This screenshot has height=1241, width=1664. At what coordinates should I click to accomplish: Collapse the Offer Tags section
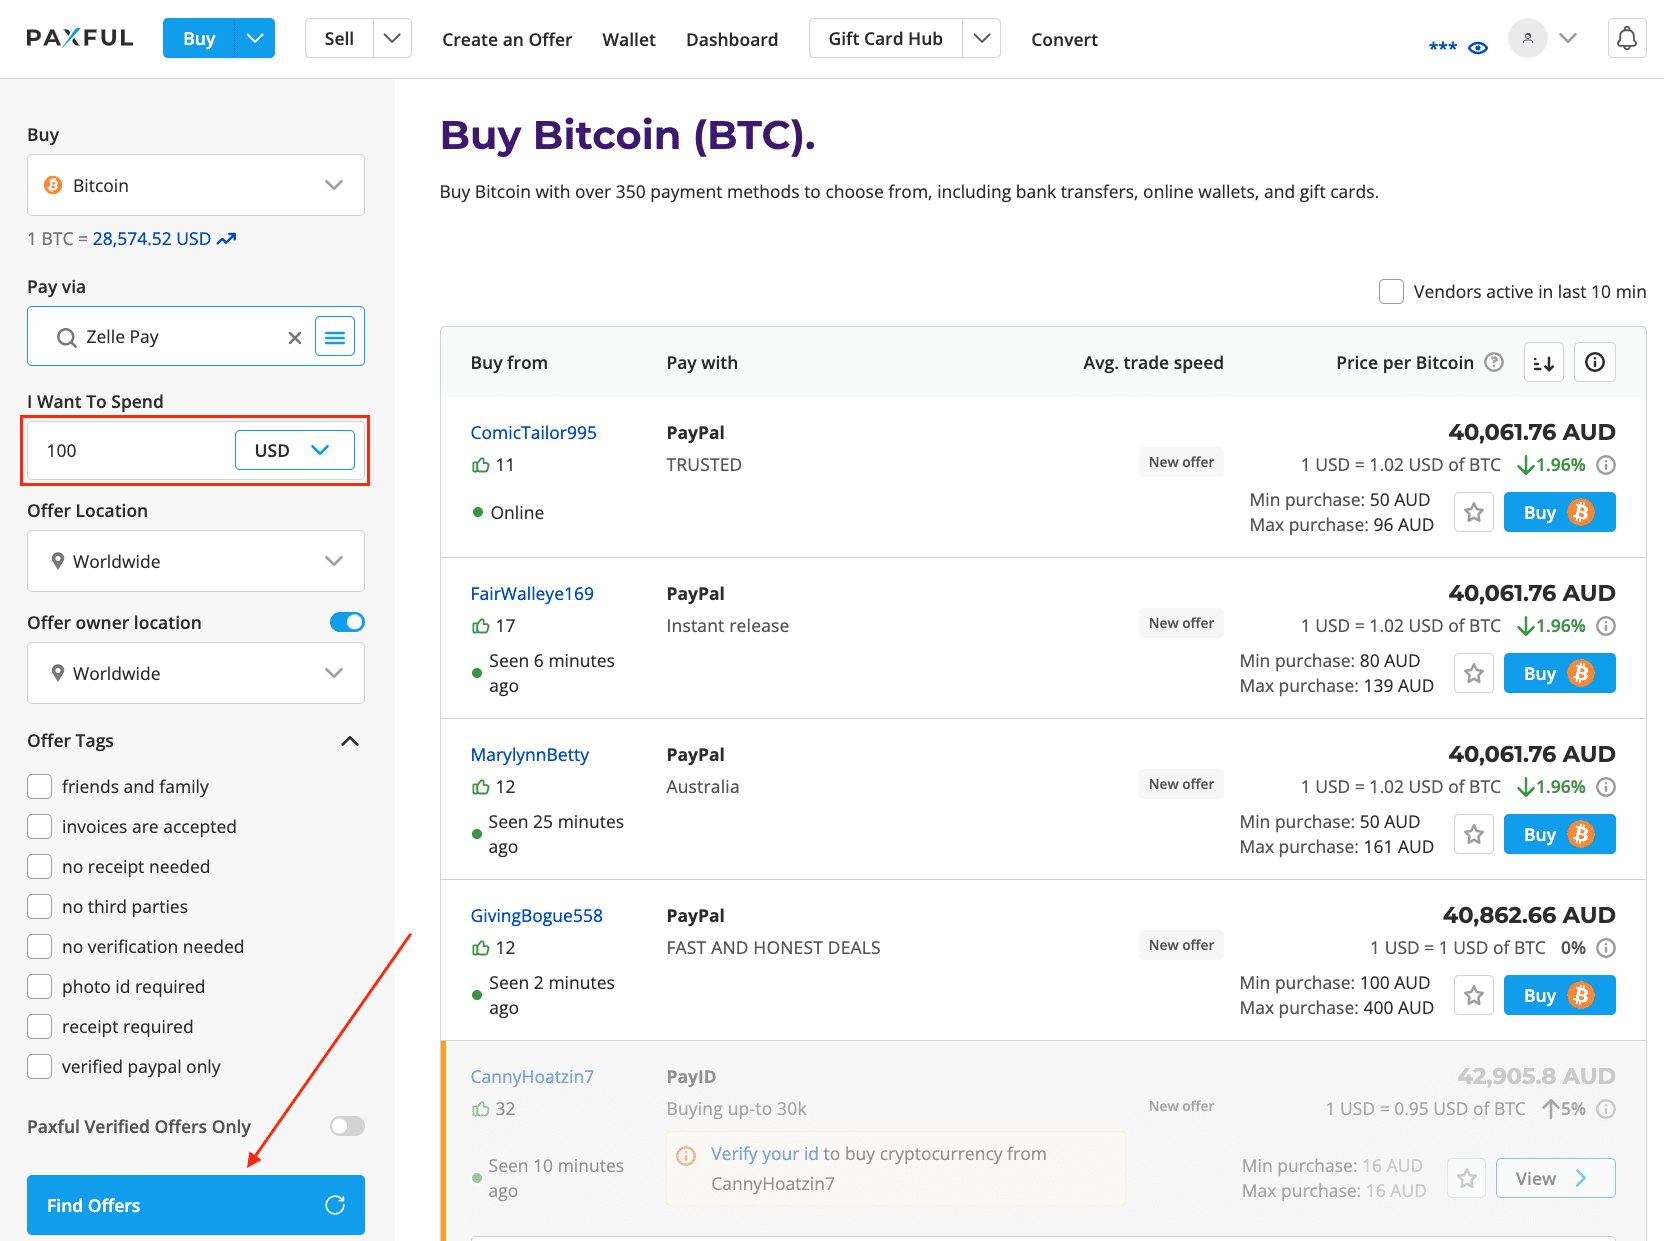(x=350, y=741)
